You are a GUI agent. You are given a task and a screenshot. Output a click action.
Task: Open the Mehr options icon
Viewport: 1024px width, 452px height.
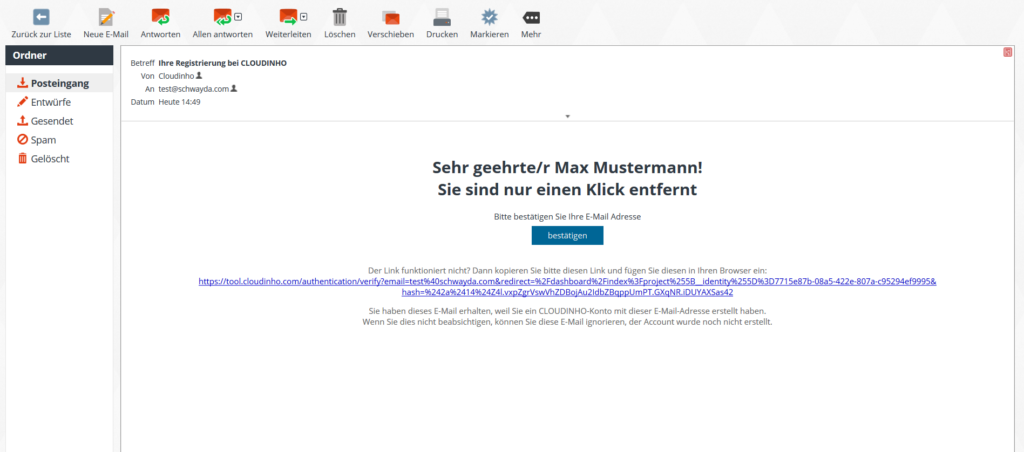pyautogui.click(x=531, y=18)
